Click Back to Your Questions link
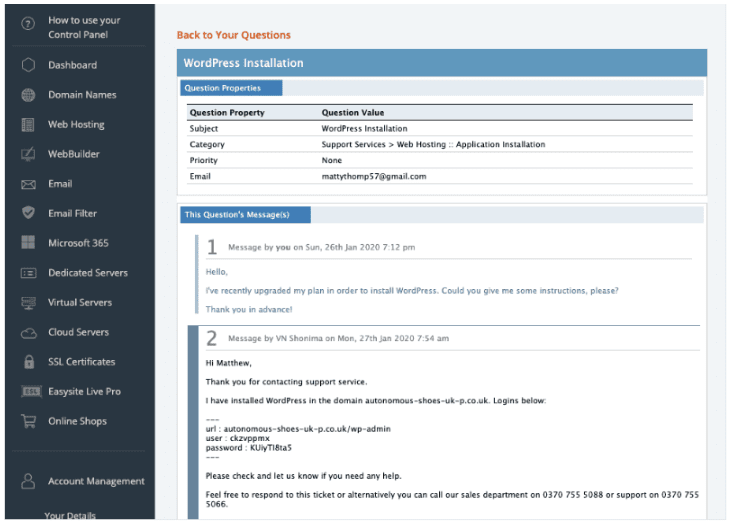733x527 pixels. coord(233,35)
